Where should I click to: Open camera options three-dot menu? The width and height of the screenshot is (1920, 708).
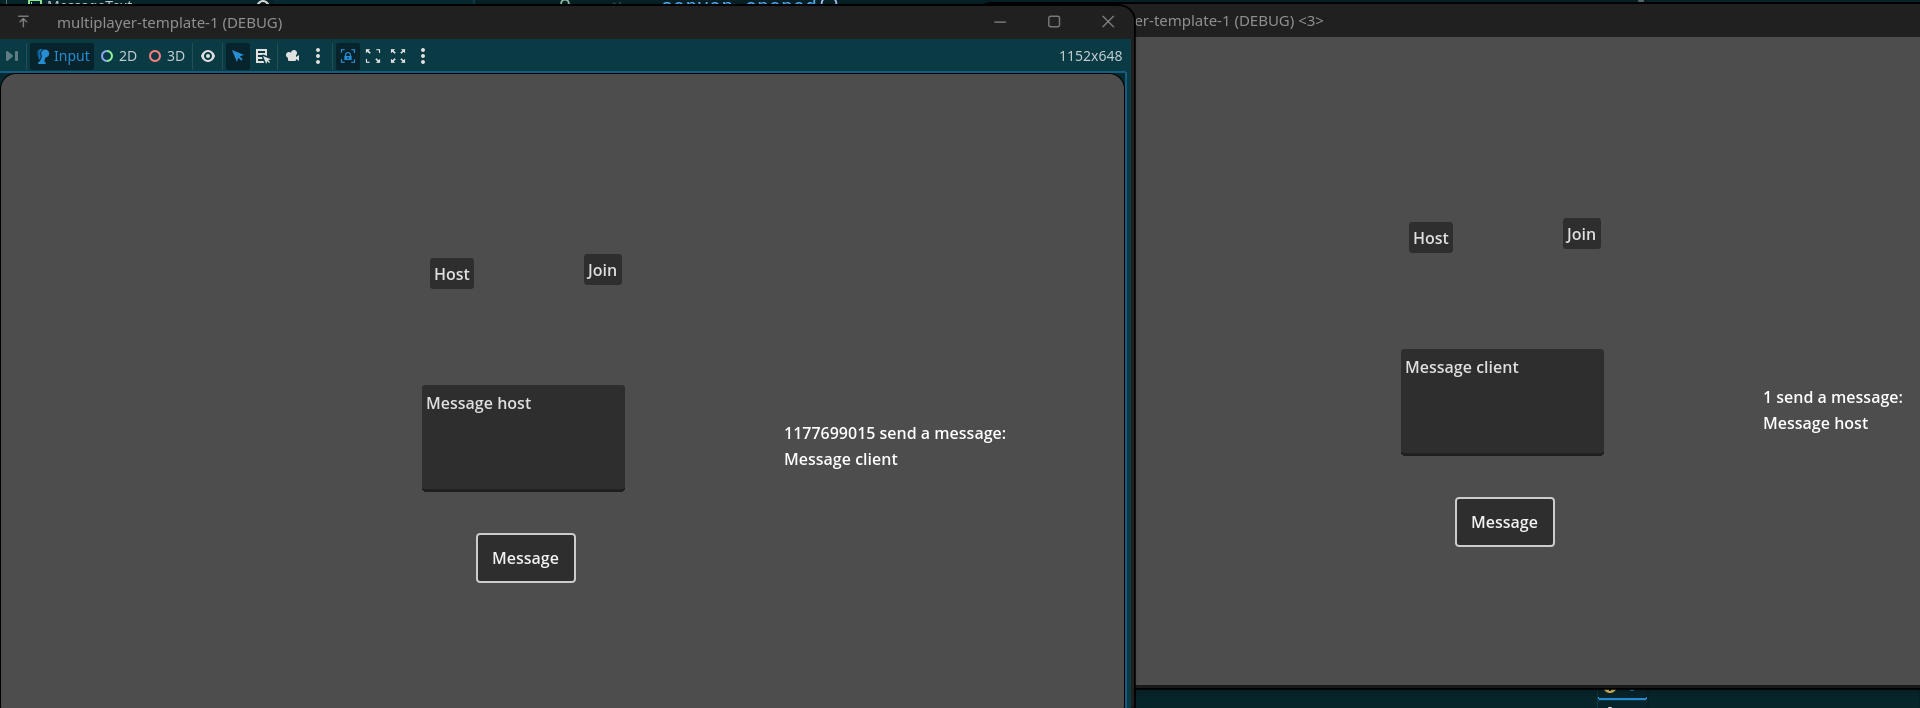click(x=318, y=56)
